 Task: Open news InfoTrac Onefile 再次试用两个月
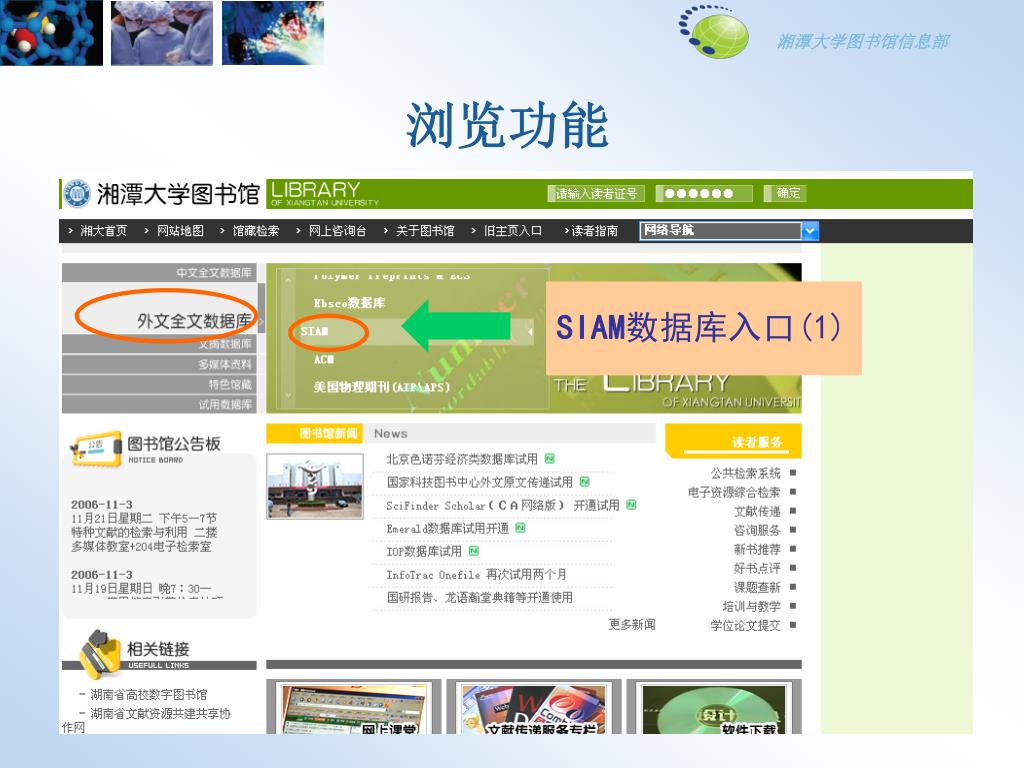(x=476, y=575)
